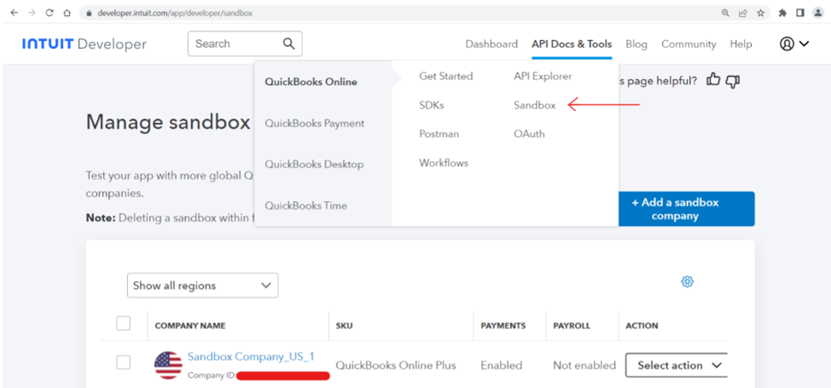Open the gear settings icon above table

pos(687,281)
